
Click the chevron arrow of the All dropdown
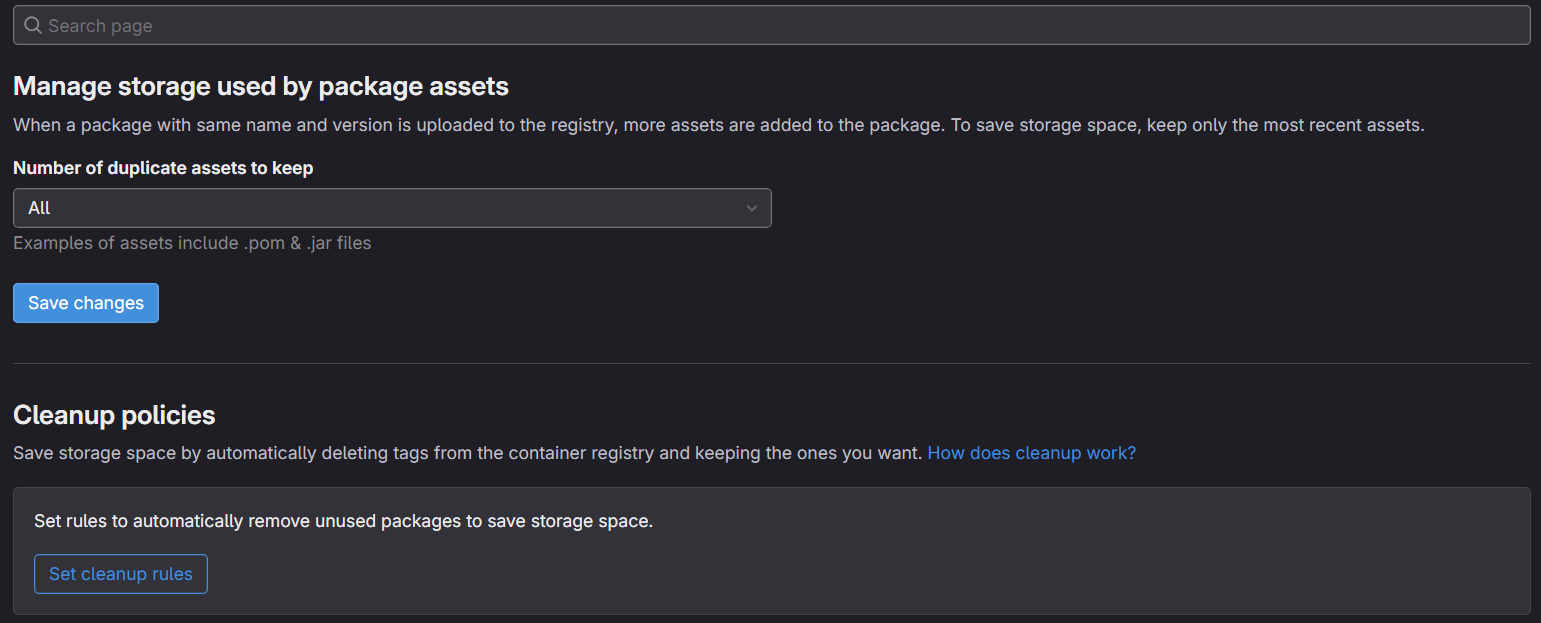pyautogui.click(x=752, y=208)
